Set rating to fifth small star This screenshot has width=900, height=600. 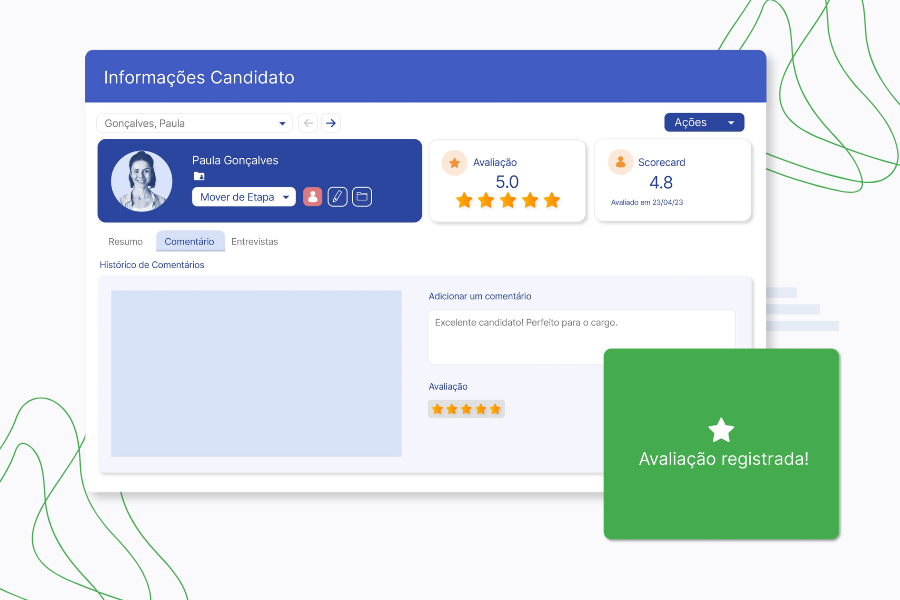(495, 409)
